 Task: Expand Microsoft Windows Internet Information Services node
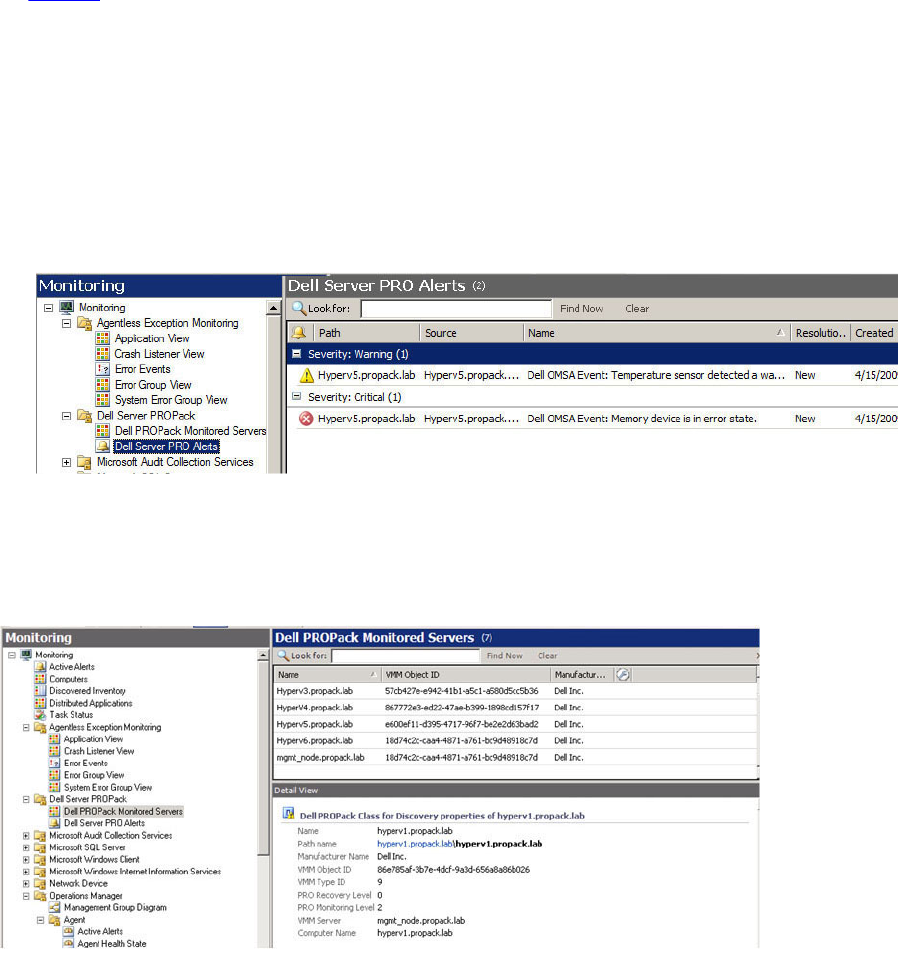point(26,872)
